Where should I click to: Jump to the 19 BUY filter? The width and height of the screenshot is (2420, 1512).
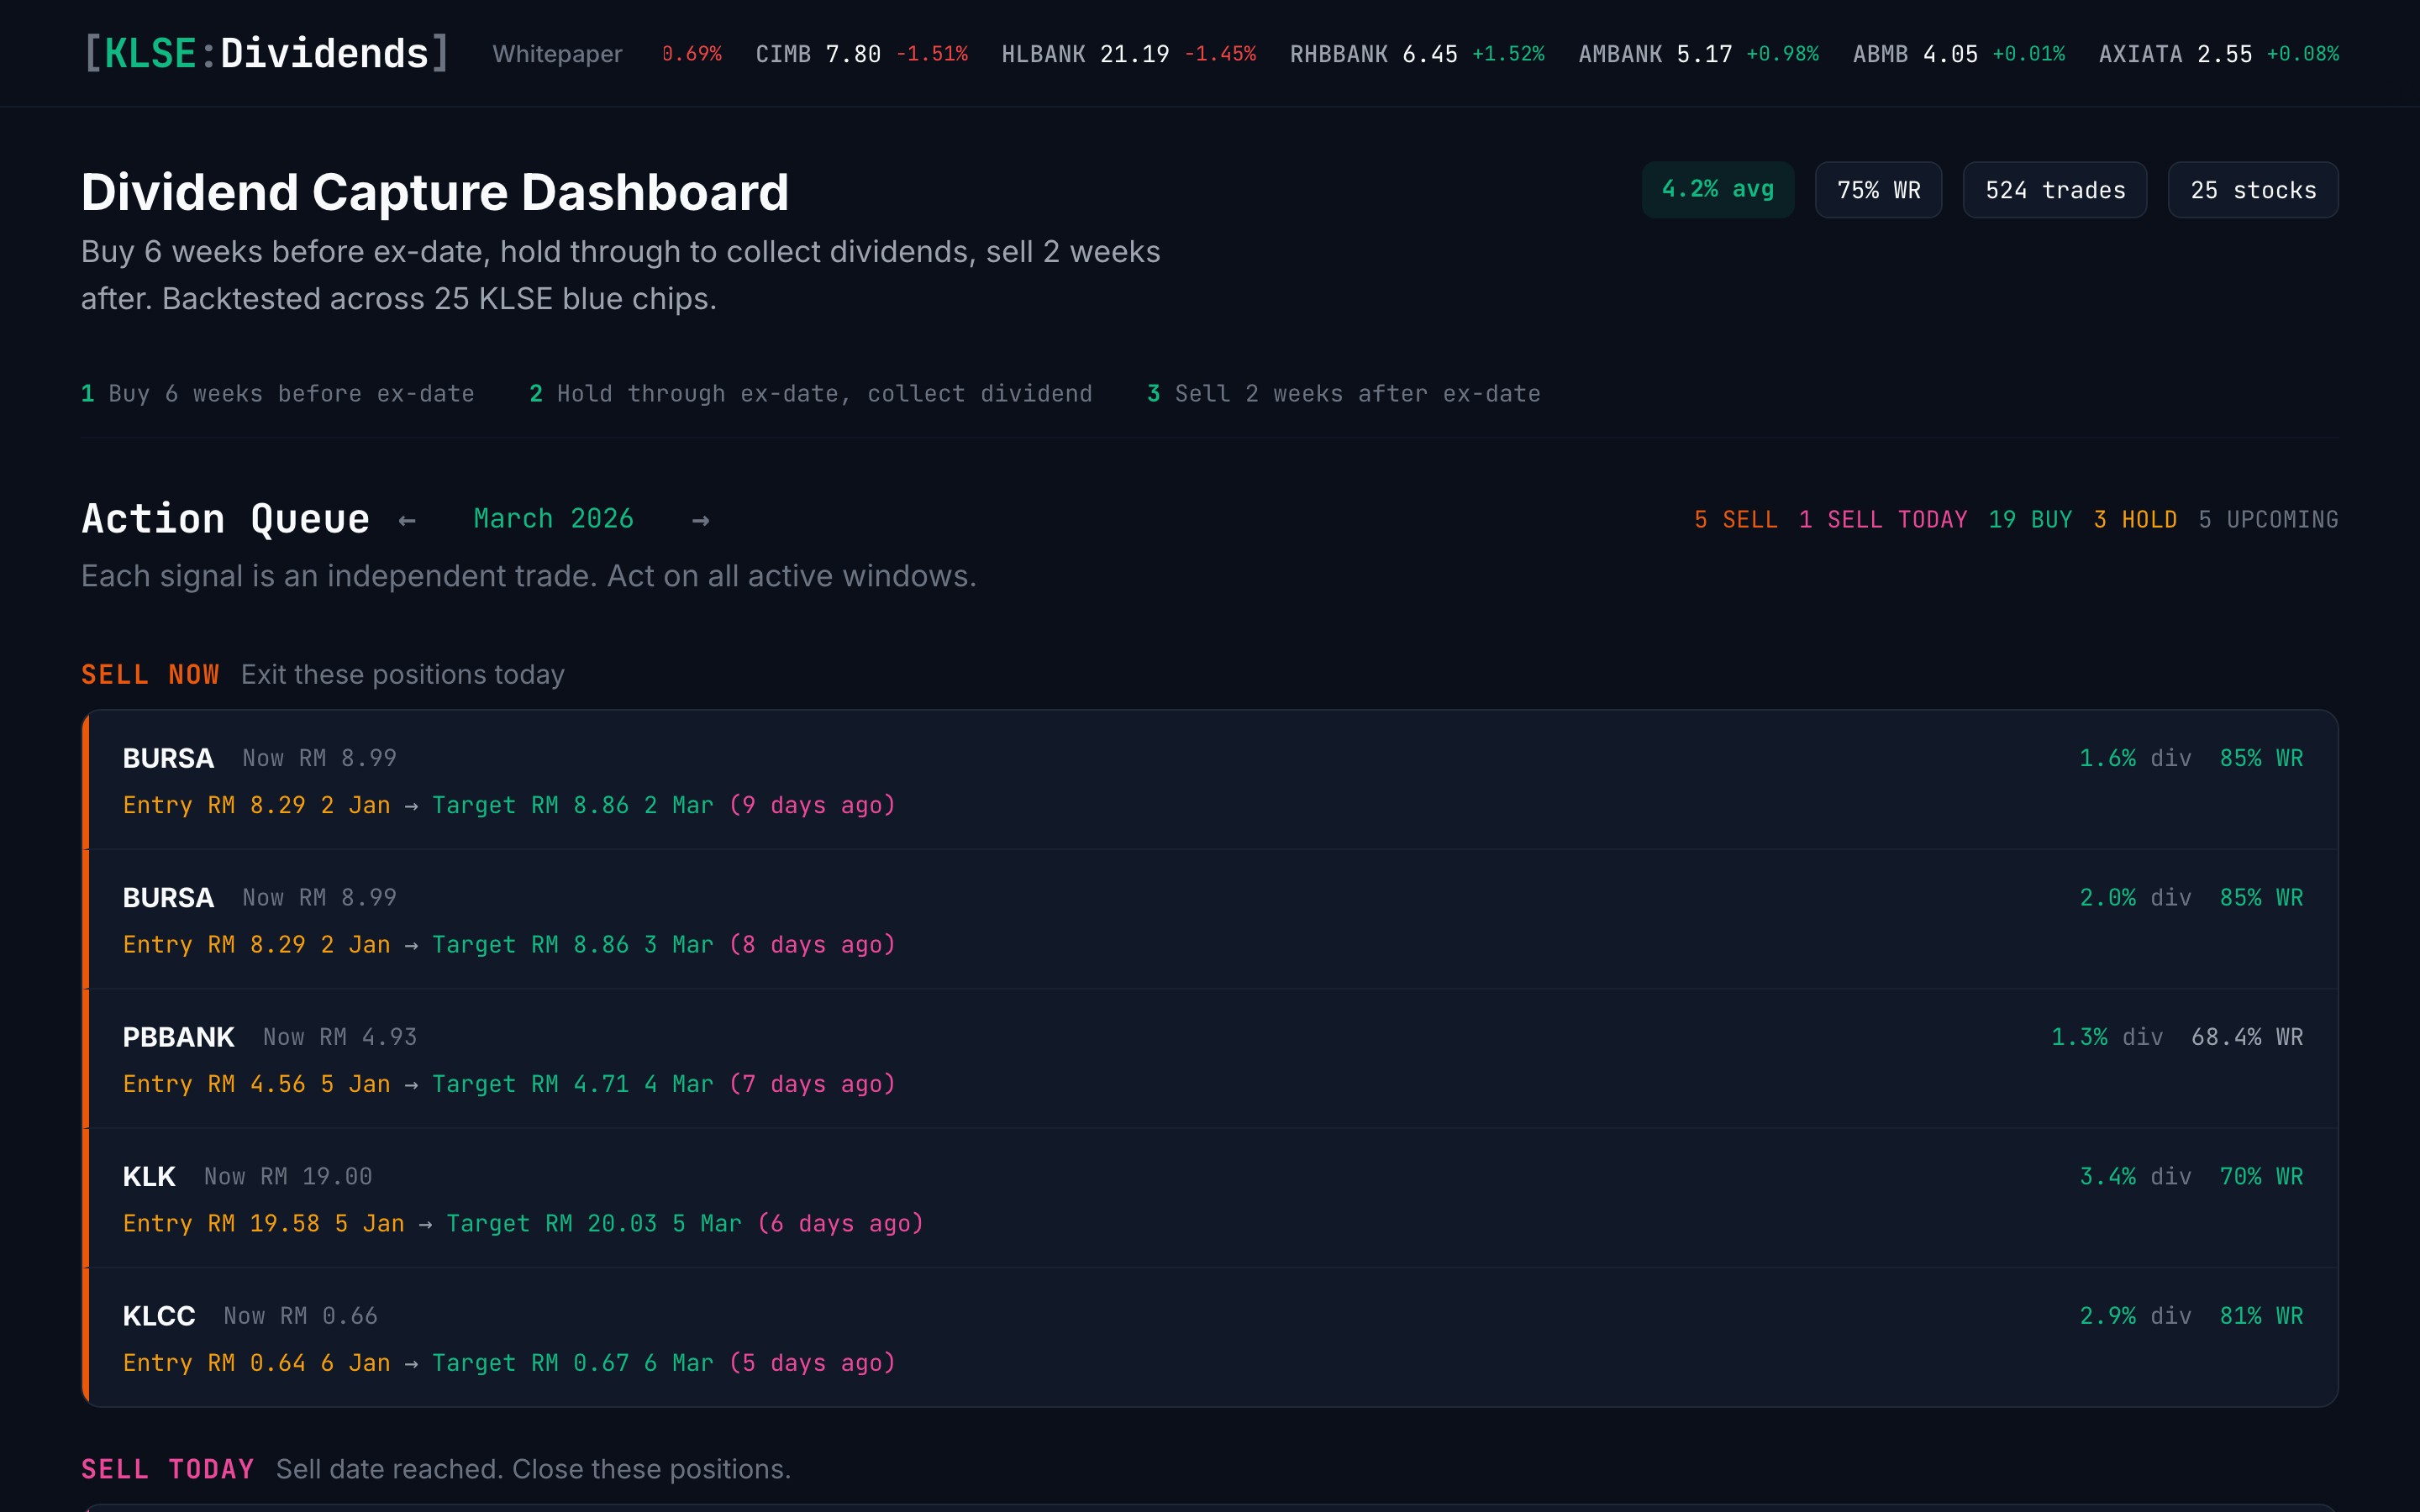[2030, 520]
